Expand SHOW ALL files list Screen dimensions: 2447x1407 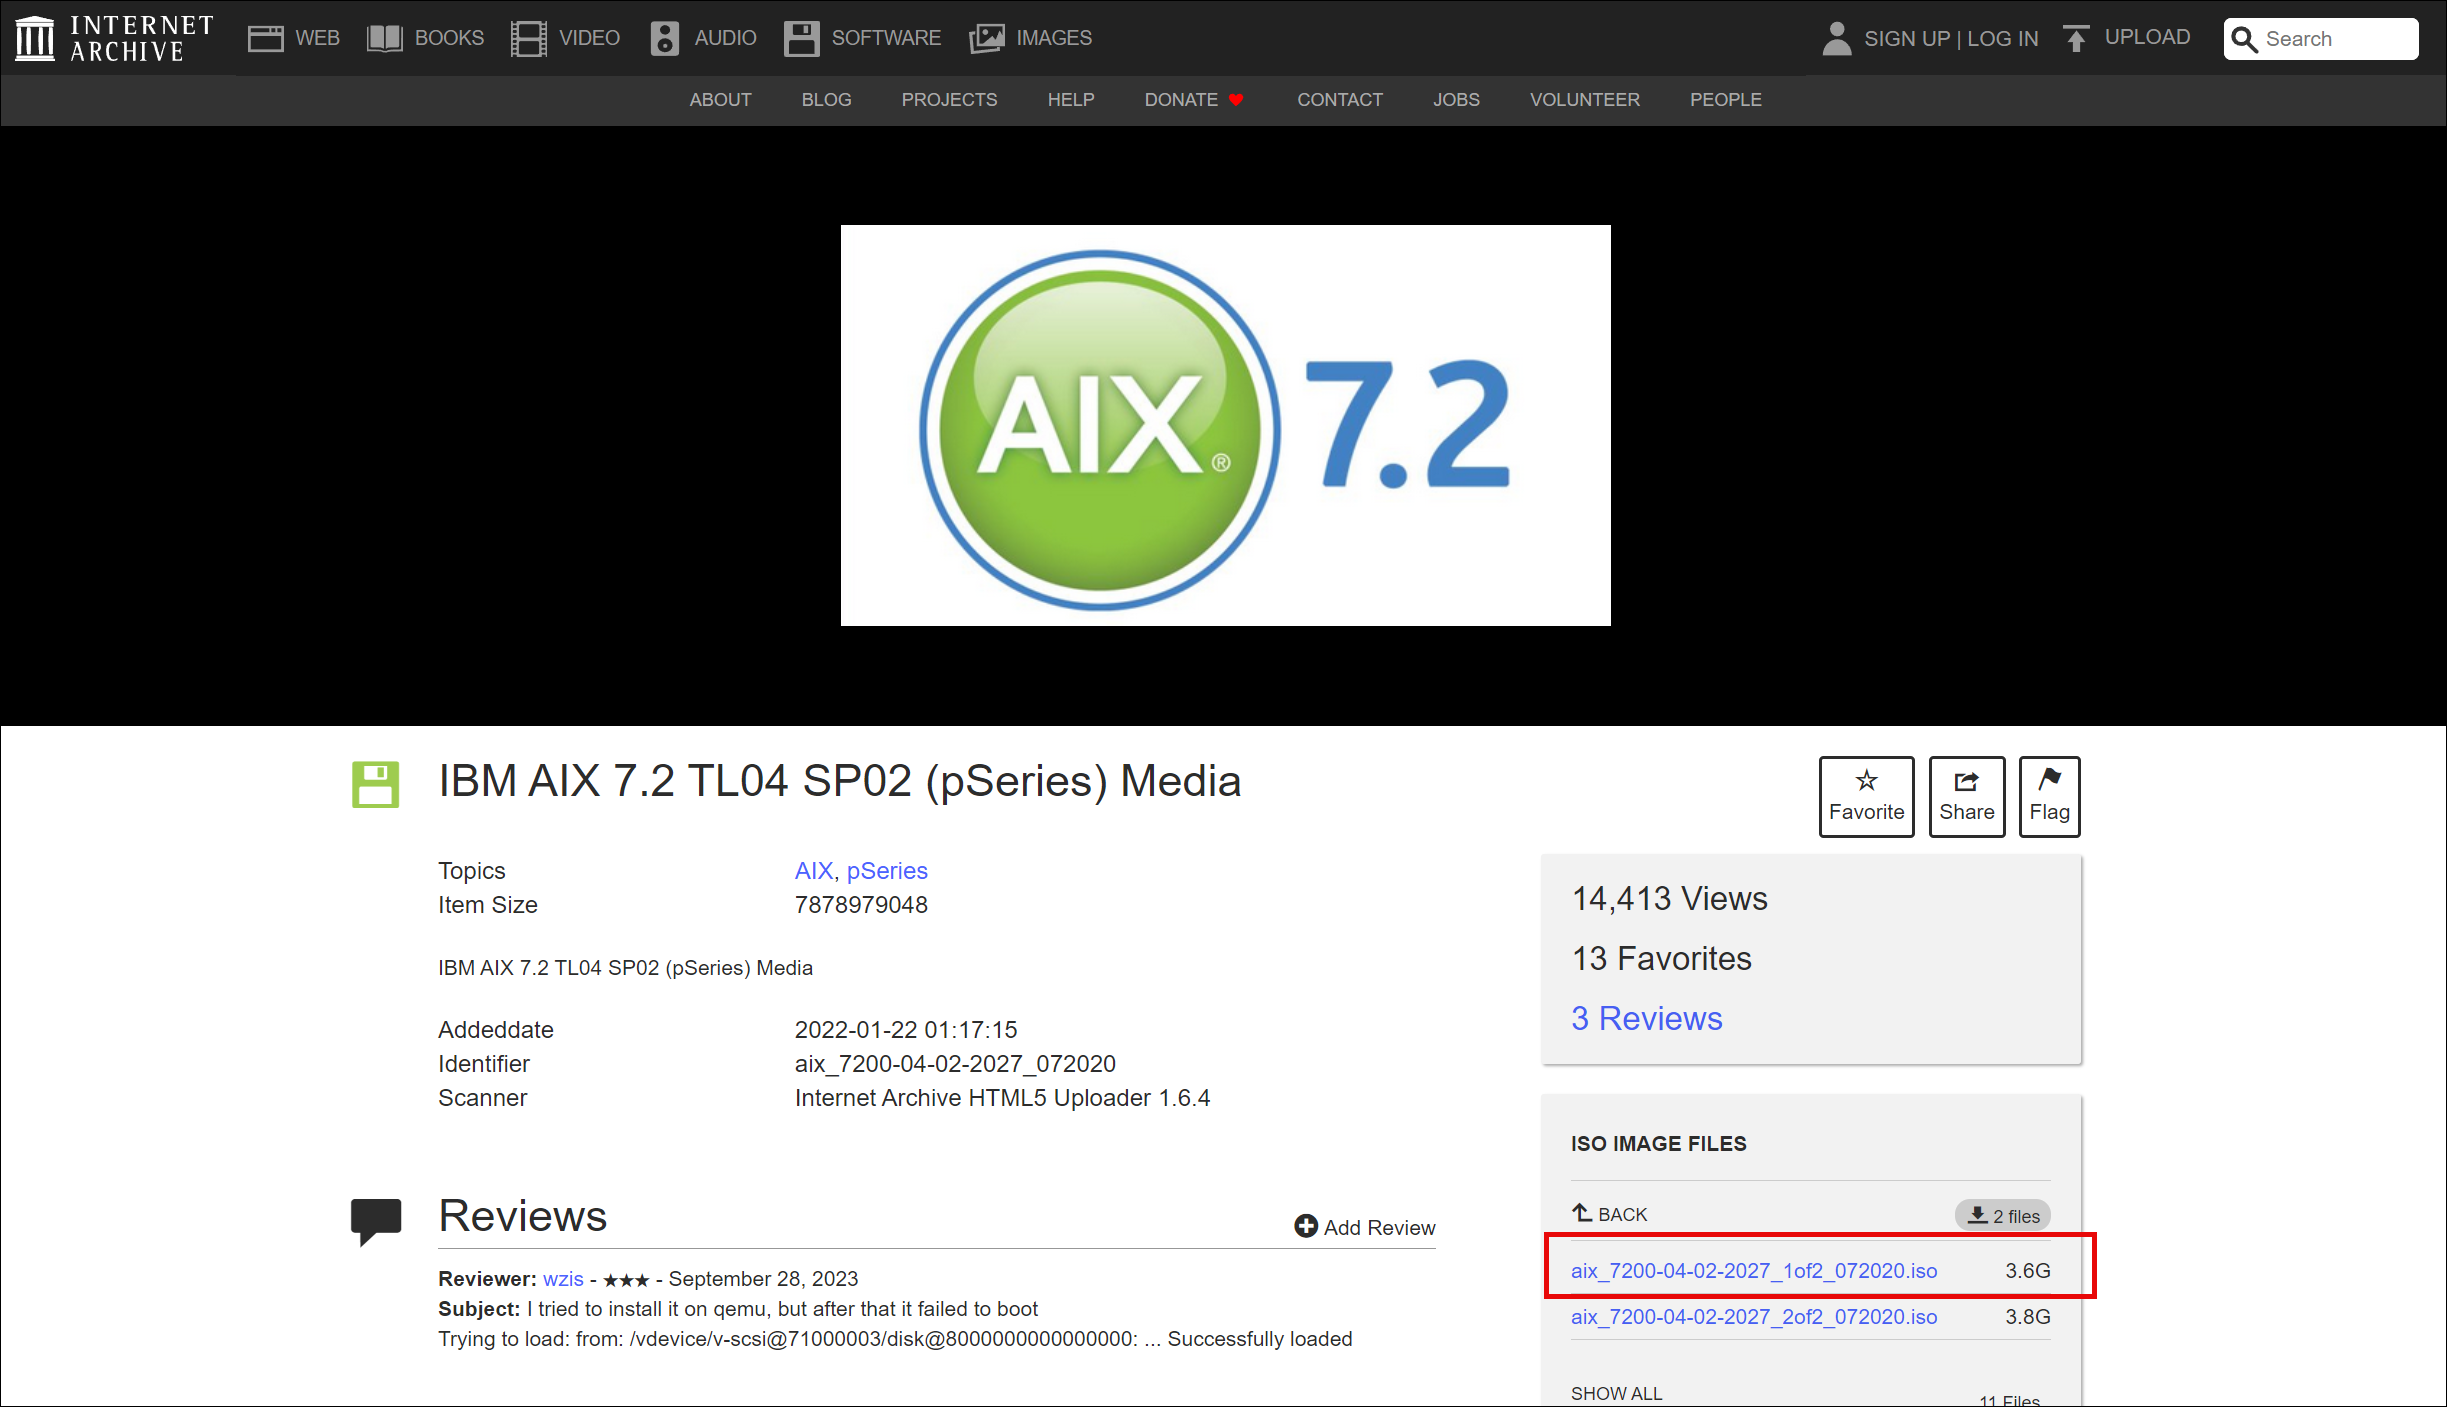tap(1616, 1393)
